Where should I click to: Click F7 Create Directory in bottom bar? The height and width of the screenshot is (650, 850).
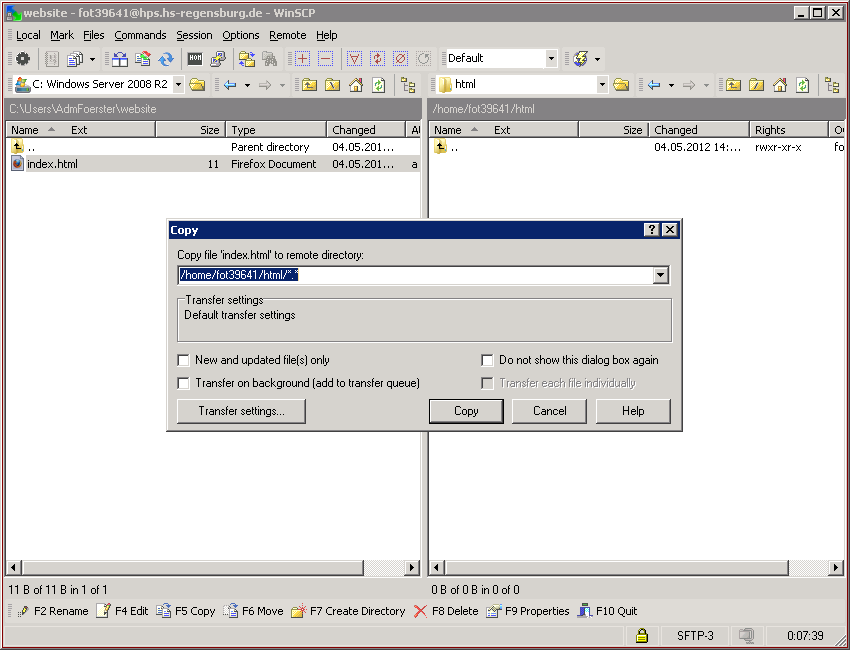[x=348, y=612]
